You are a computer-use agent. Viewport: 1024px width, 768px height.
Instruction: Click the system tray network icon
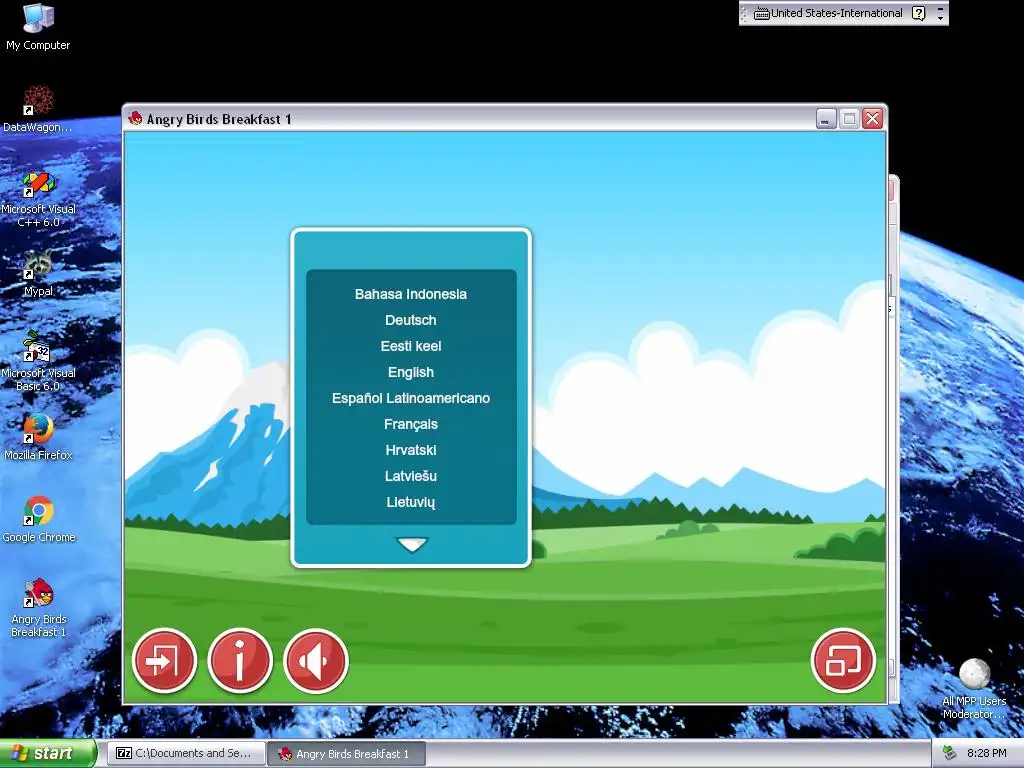[950, 753]
